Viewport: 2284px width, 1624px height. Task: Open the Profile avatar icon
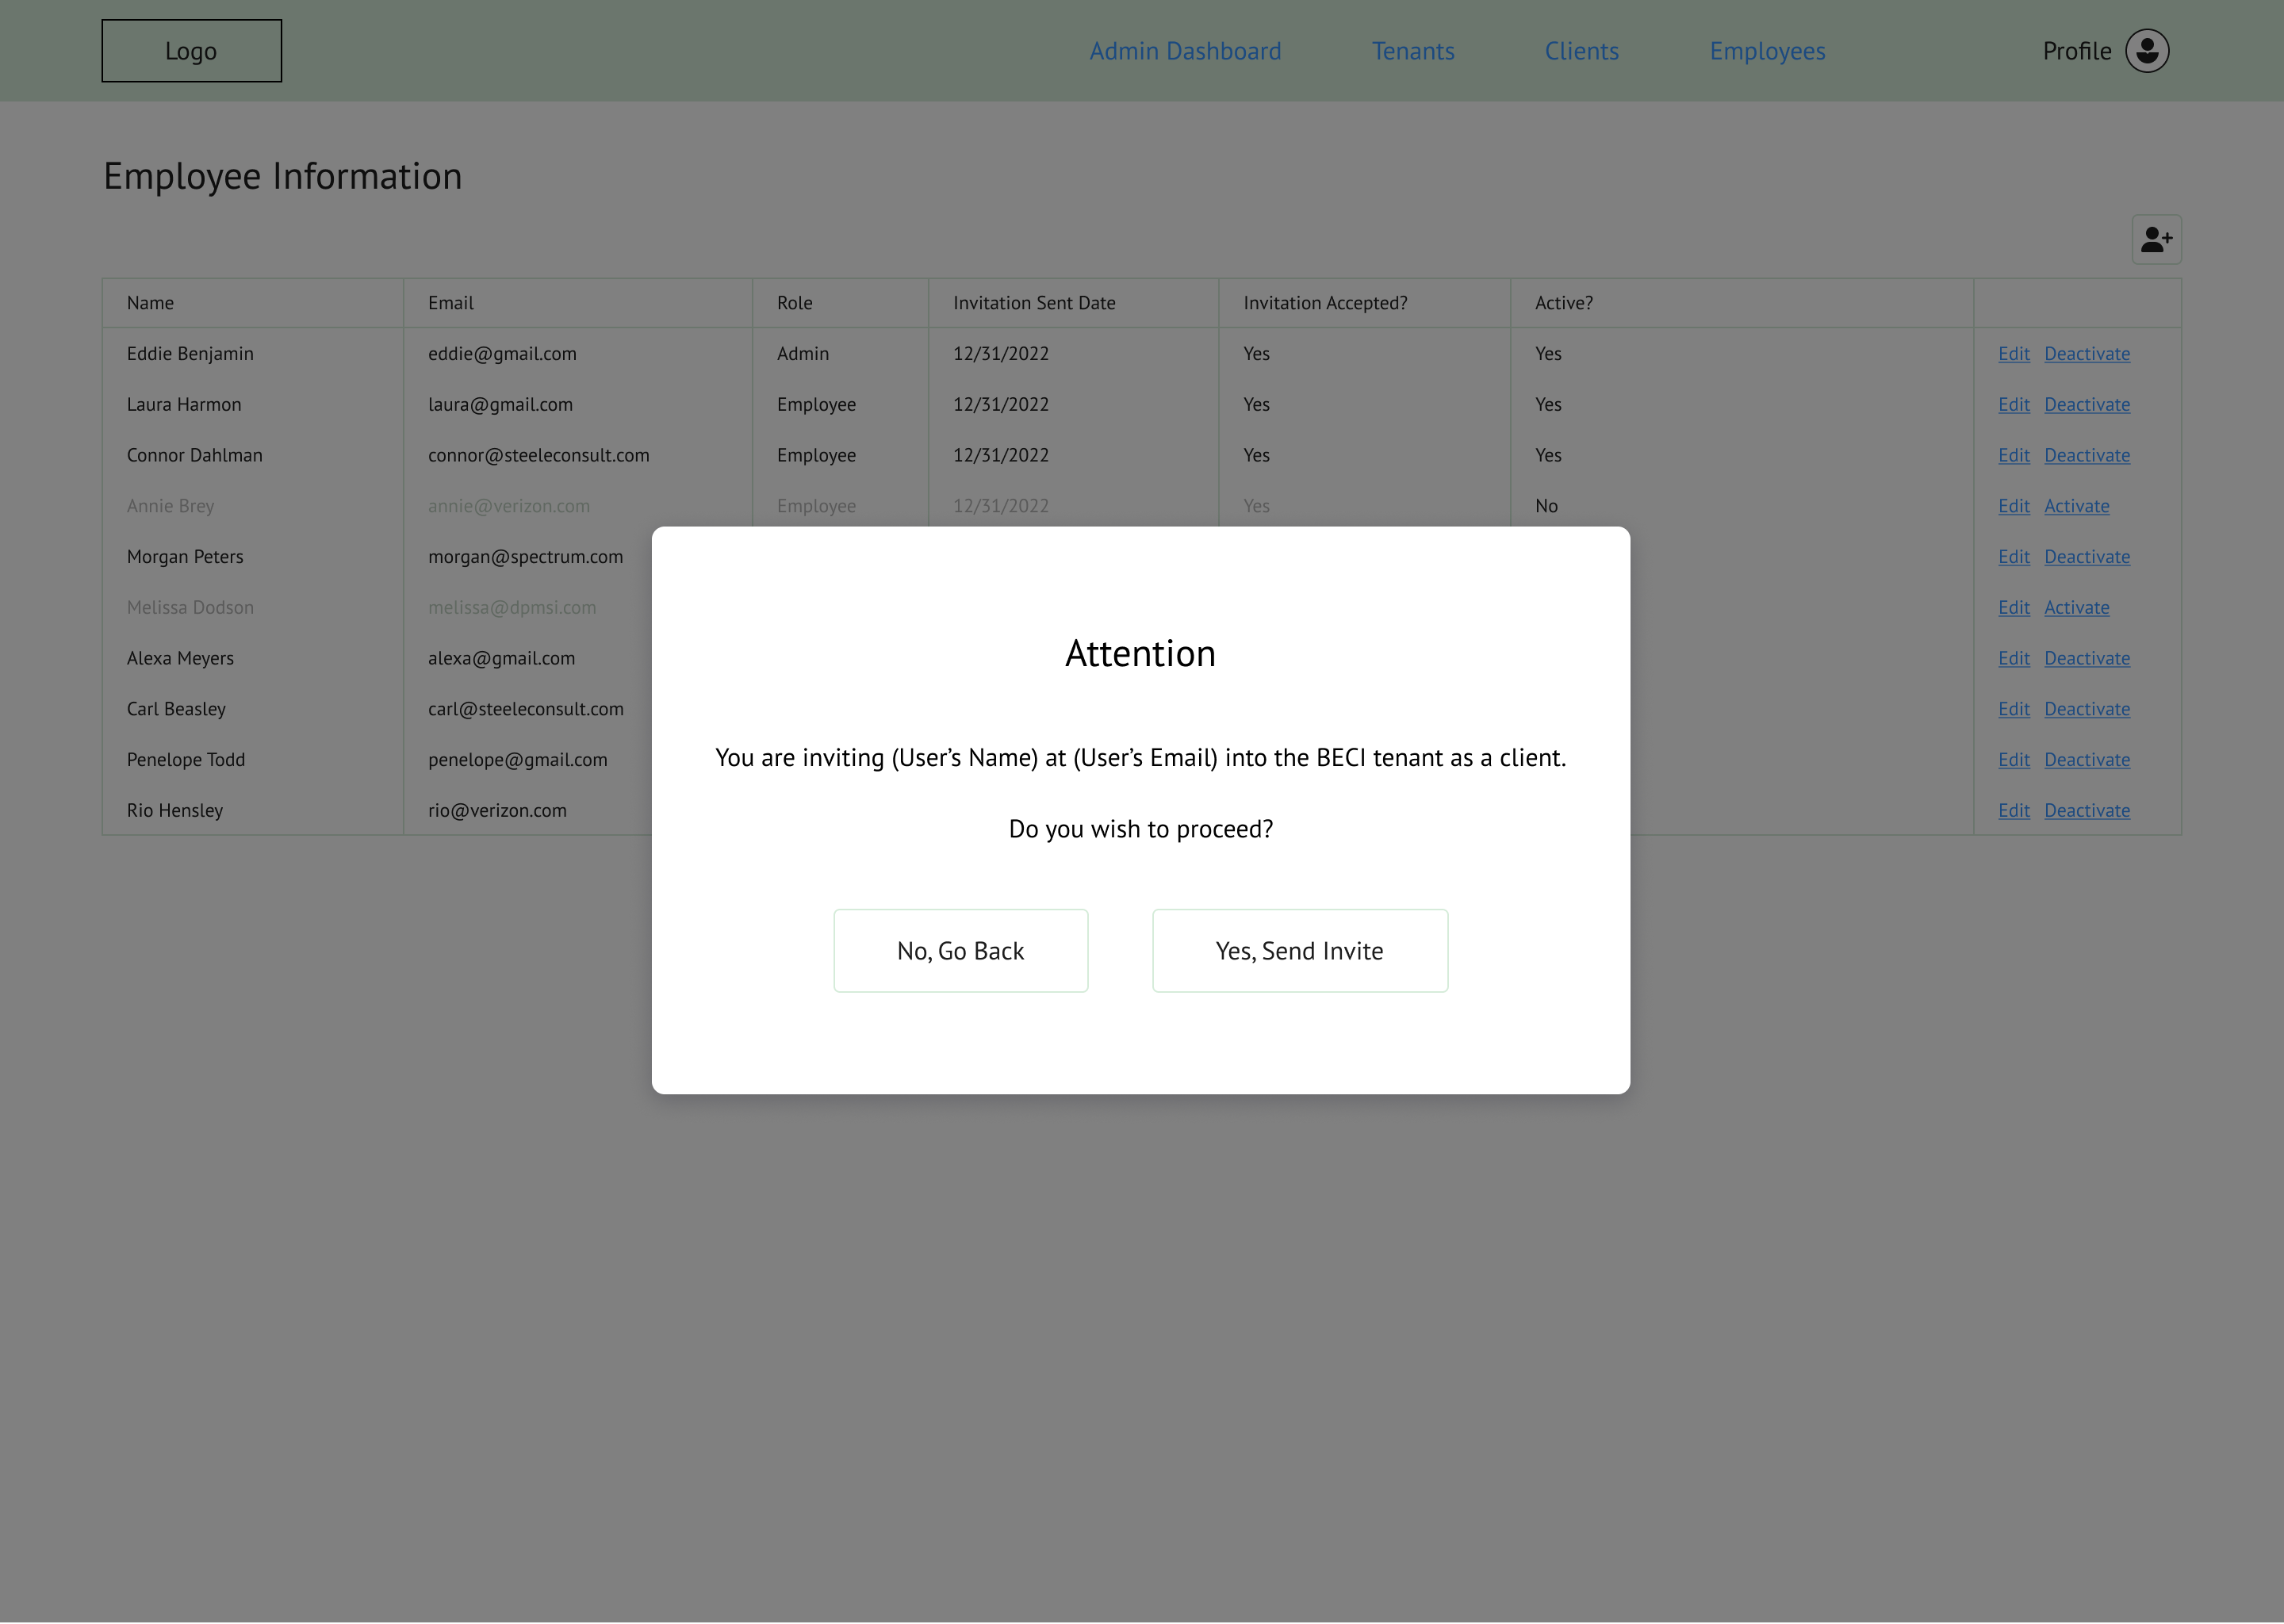click(x=2147, y=51)
